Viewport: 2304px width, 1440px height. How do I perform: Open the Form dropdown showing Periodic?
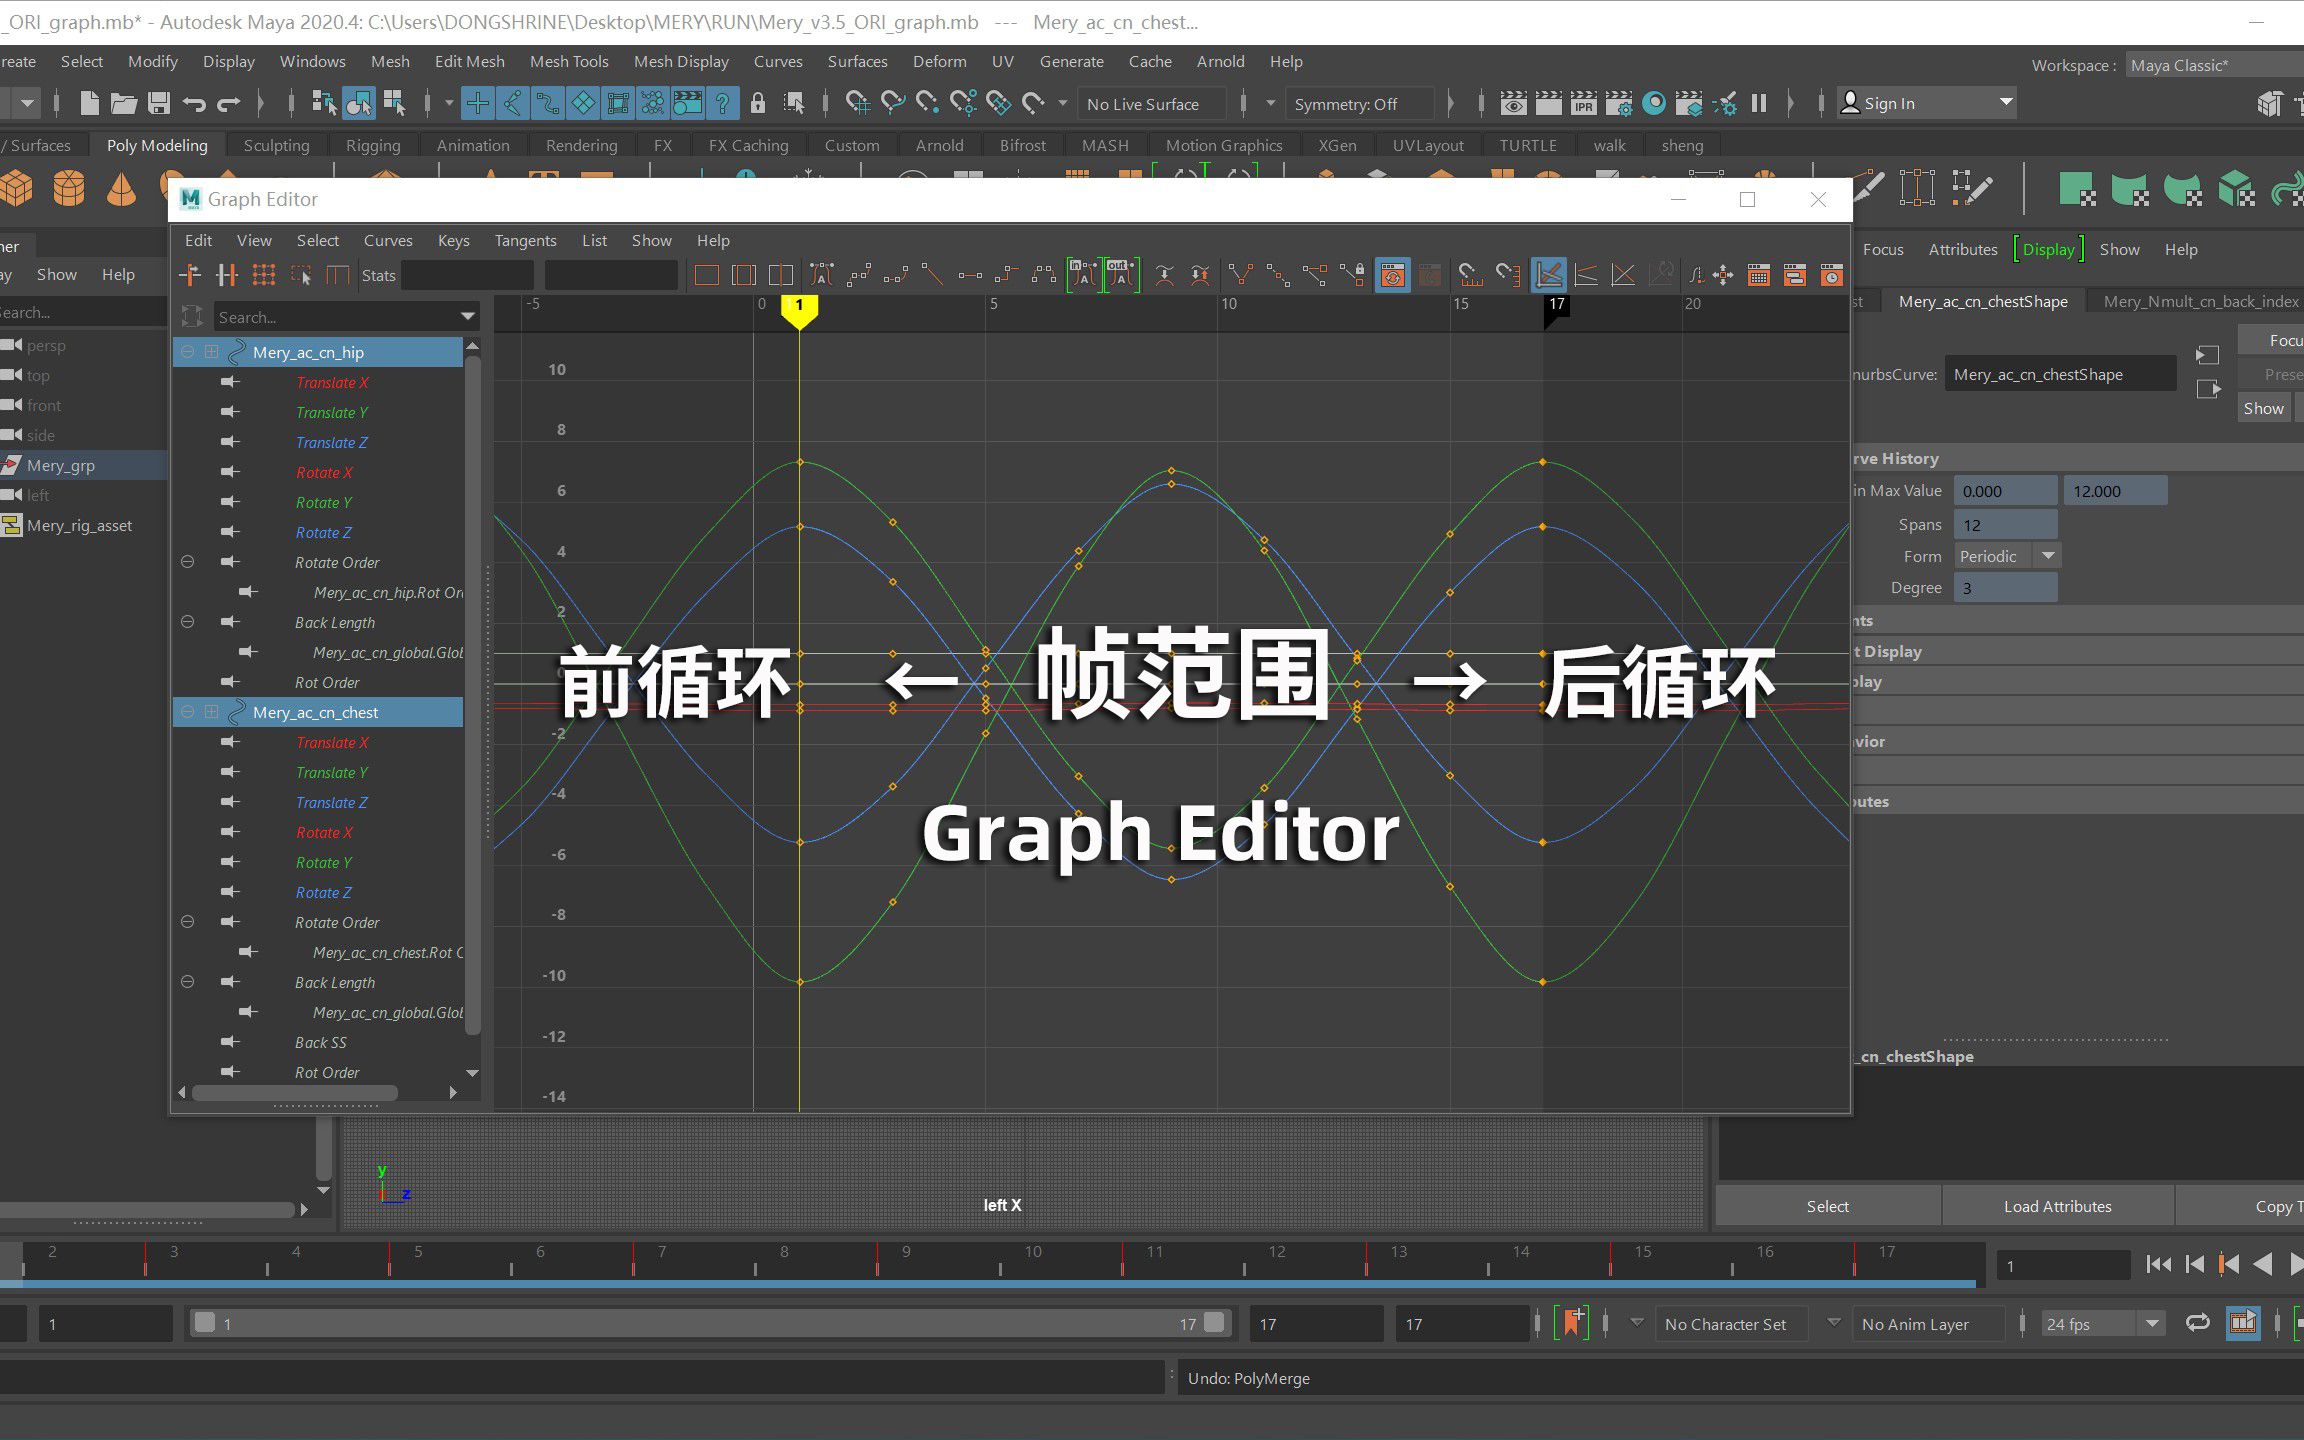2007,555
